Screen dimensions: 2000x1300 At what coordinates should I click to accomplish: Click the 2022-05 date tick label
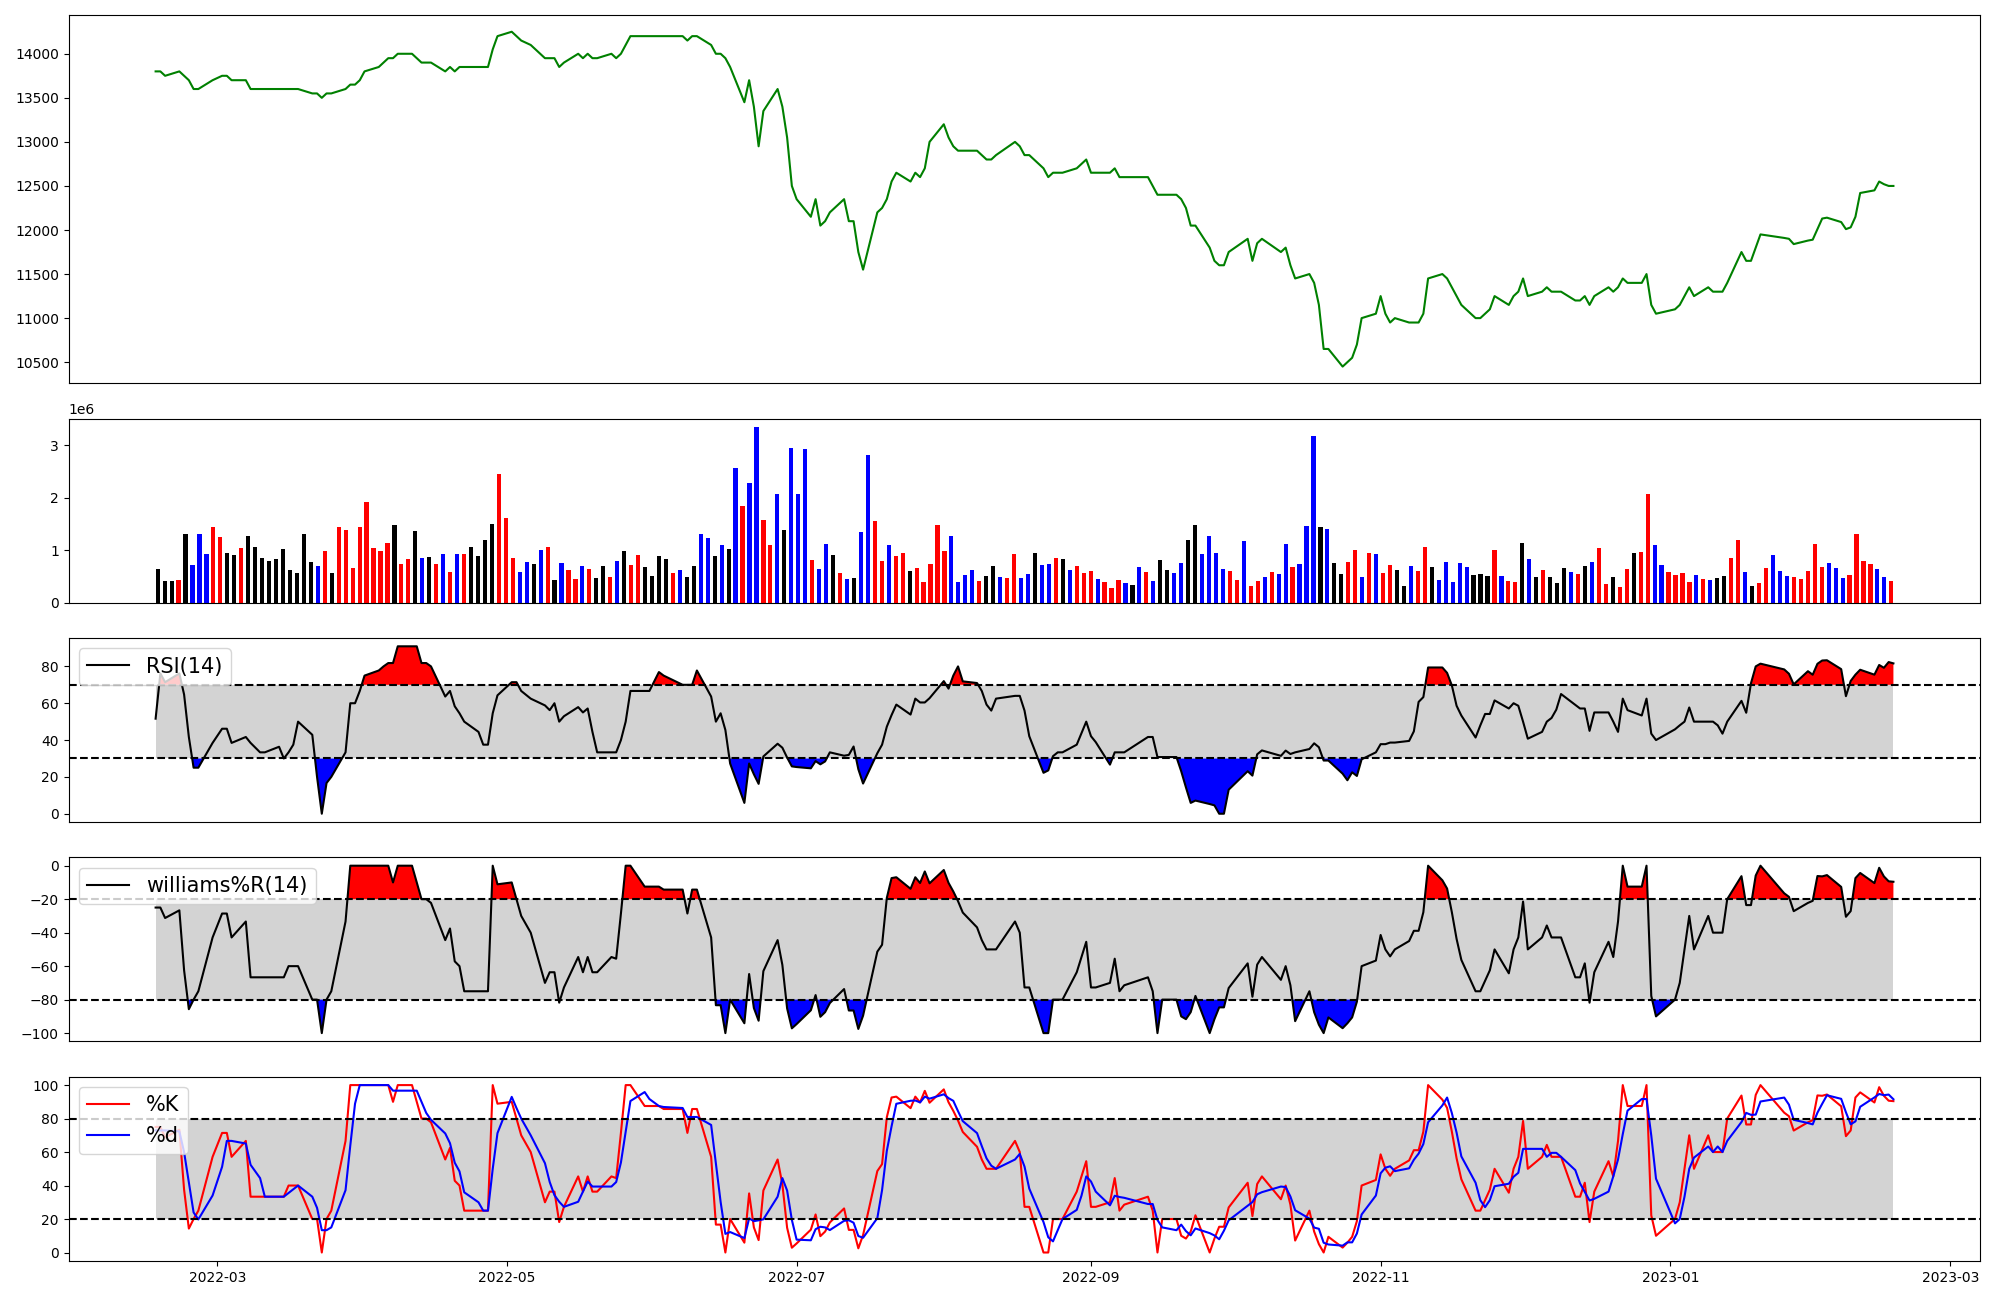507,1276
